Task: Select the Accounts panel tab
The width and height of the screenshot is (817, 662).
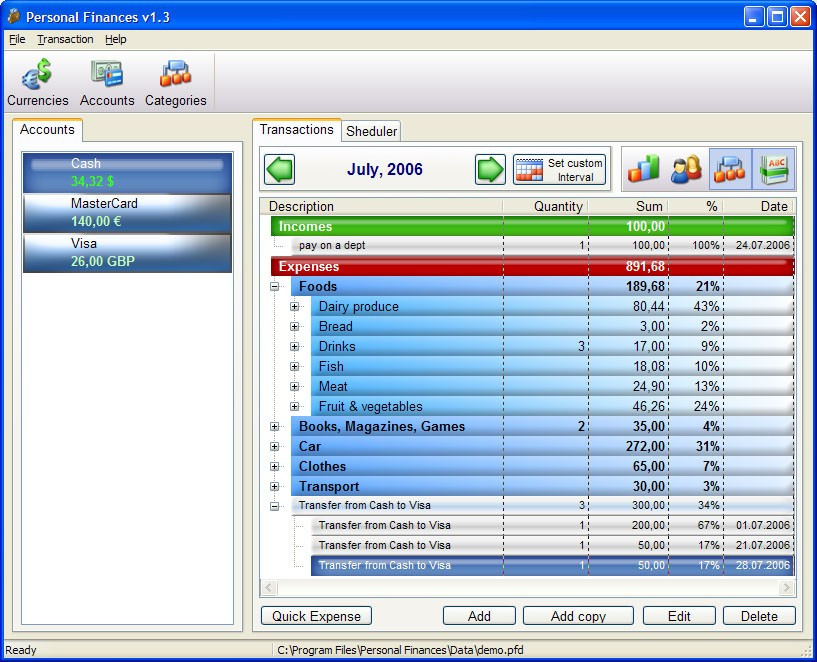Action: (x=47, y=130)
